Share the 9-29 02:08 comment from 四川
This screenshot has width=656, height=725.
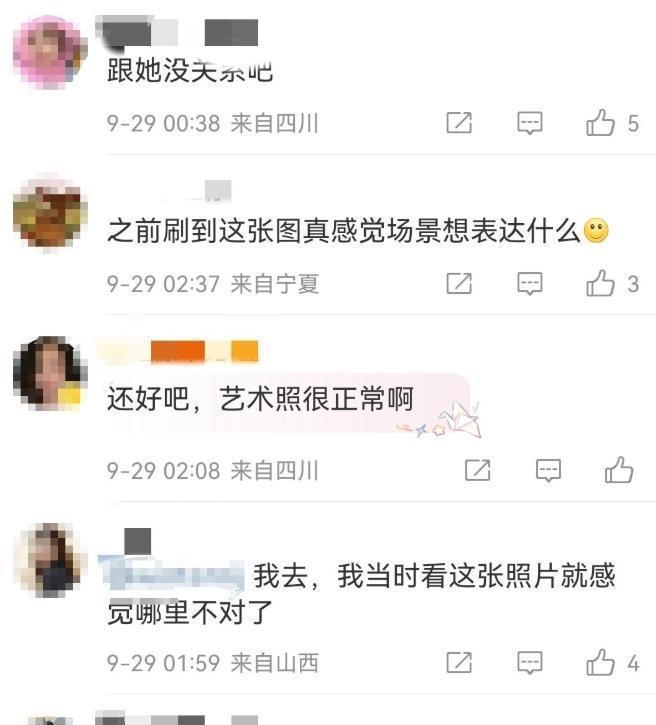click(478, 470)
